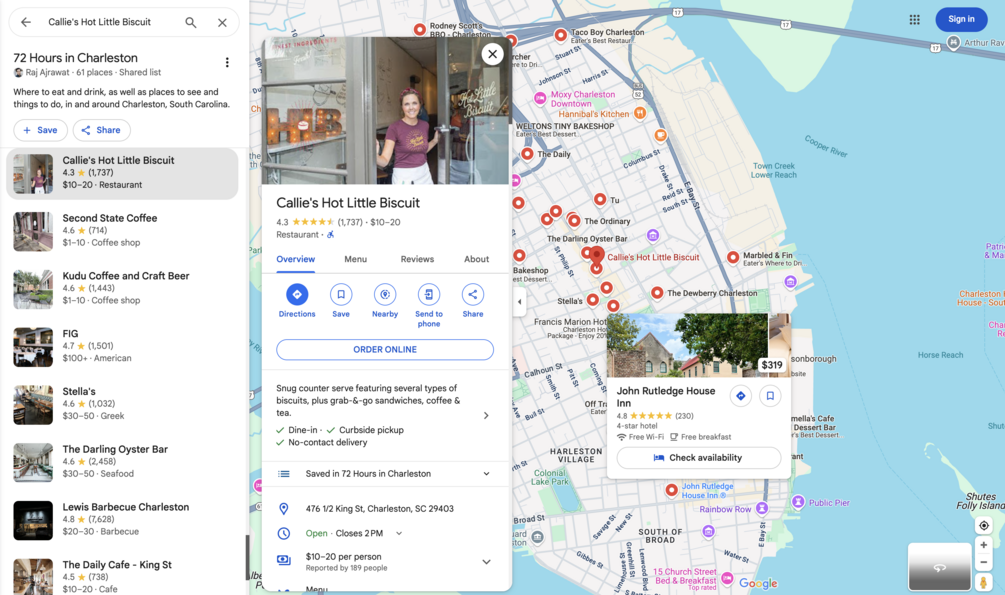1005x595 pixels.
Task: Zoom in the map with plus button
Action: (983, 545)
